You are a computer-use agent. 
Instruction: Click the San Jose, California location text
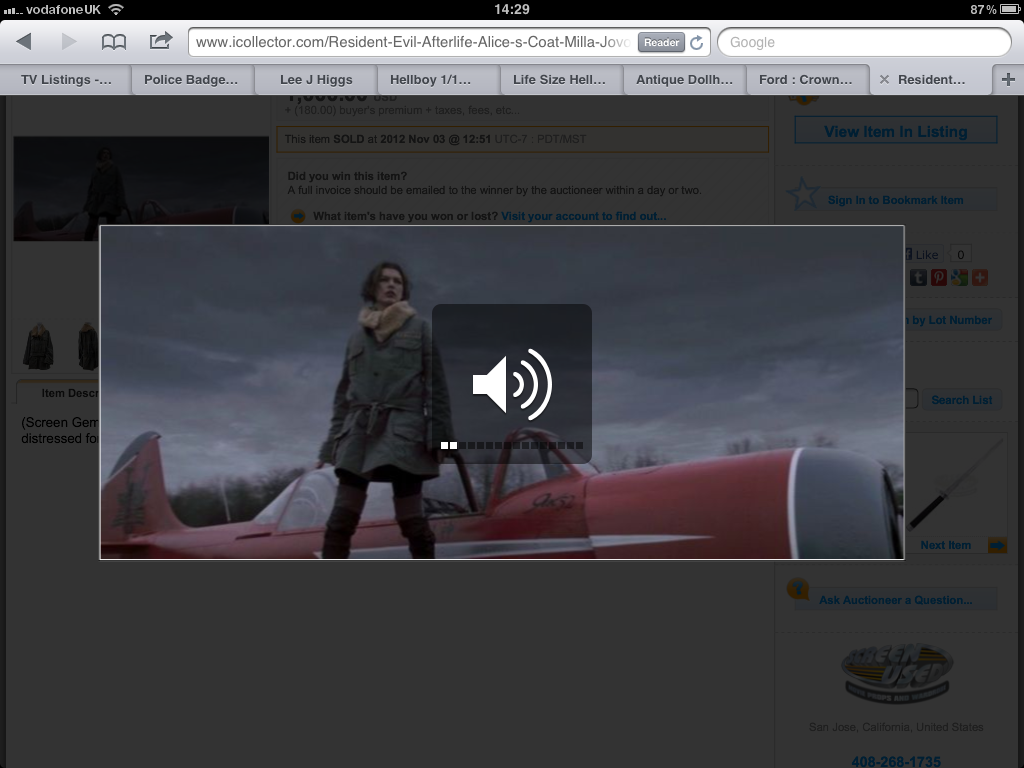pos(896,727)
